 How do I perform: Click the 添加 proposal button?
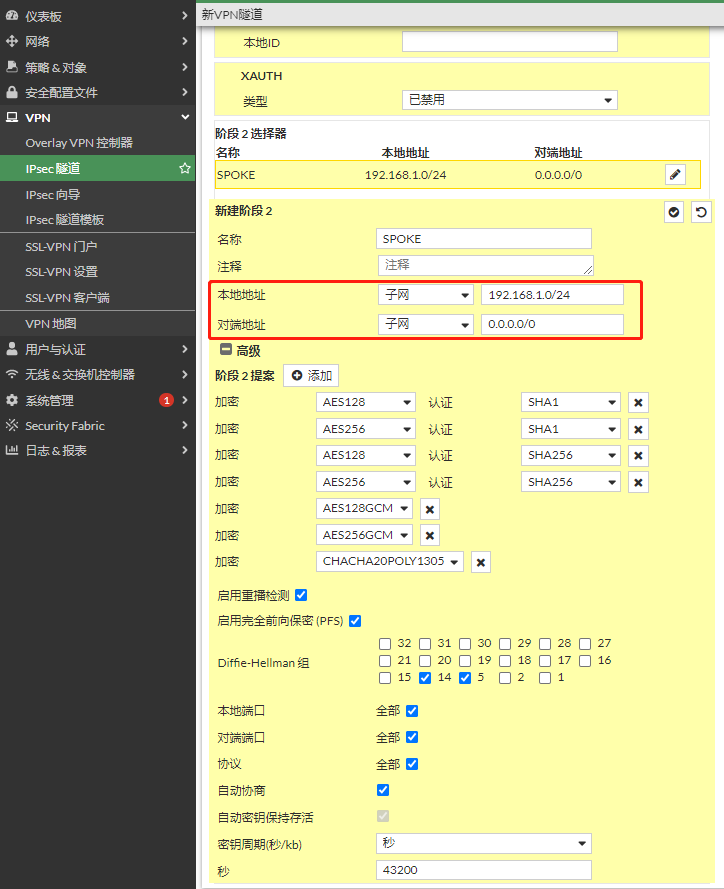pyautogui.click(x=311, y=376)
